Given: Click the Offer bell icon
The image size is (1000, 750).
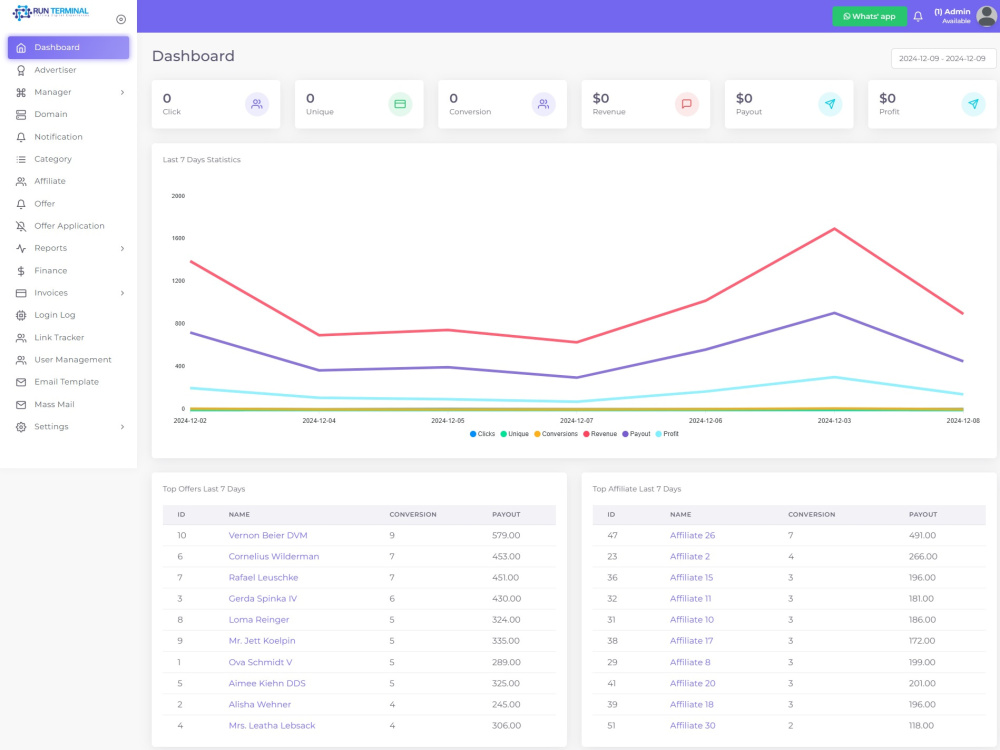Looking at the screenshot, I should click(21, 204).
